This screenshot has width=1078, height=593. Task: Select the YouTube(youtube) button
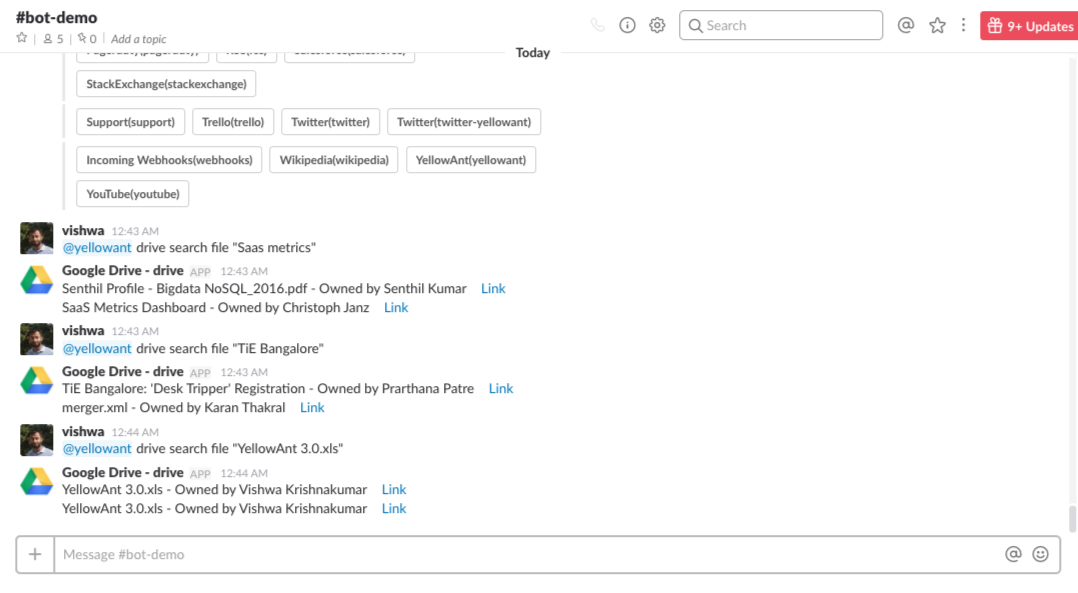coord(133,194)
